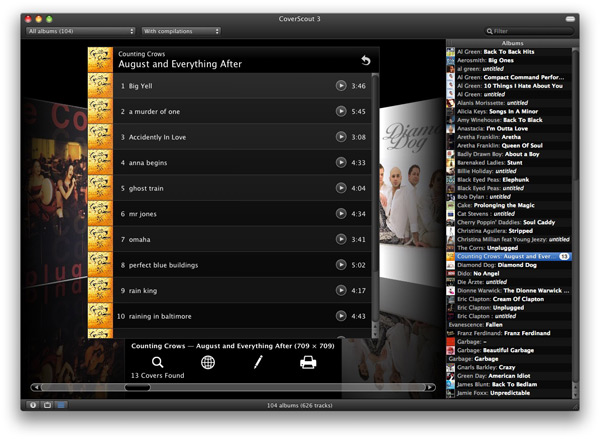Screen dimensions: 600x439
Task: Select The Corrs: Unplugged in album list
Action: 509,248
